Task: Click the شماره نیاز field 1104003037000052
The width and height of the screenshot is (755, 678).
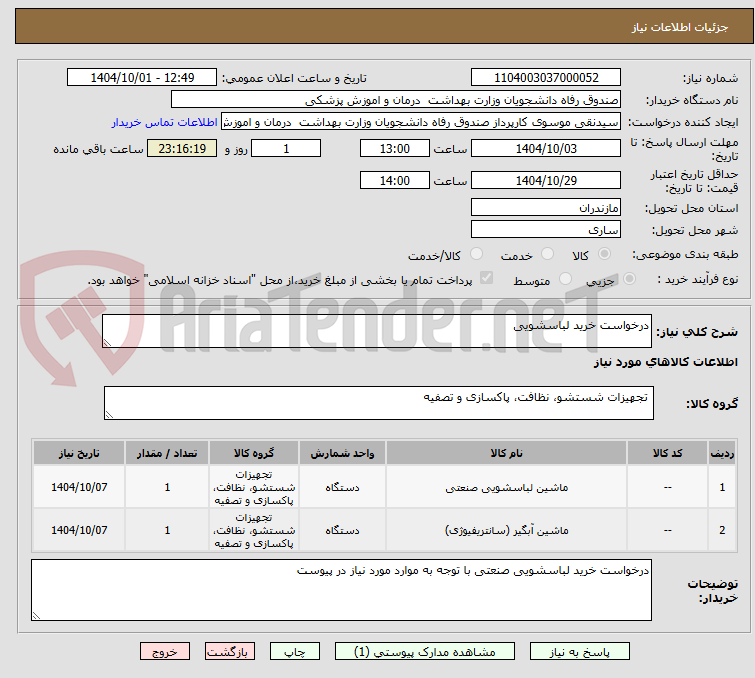Action: 546,78
